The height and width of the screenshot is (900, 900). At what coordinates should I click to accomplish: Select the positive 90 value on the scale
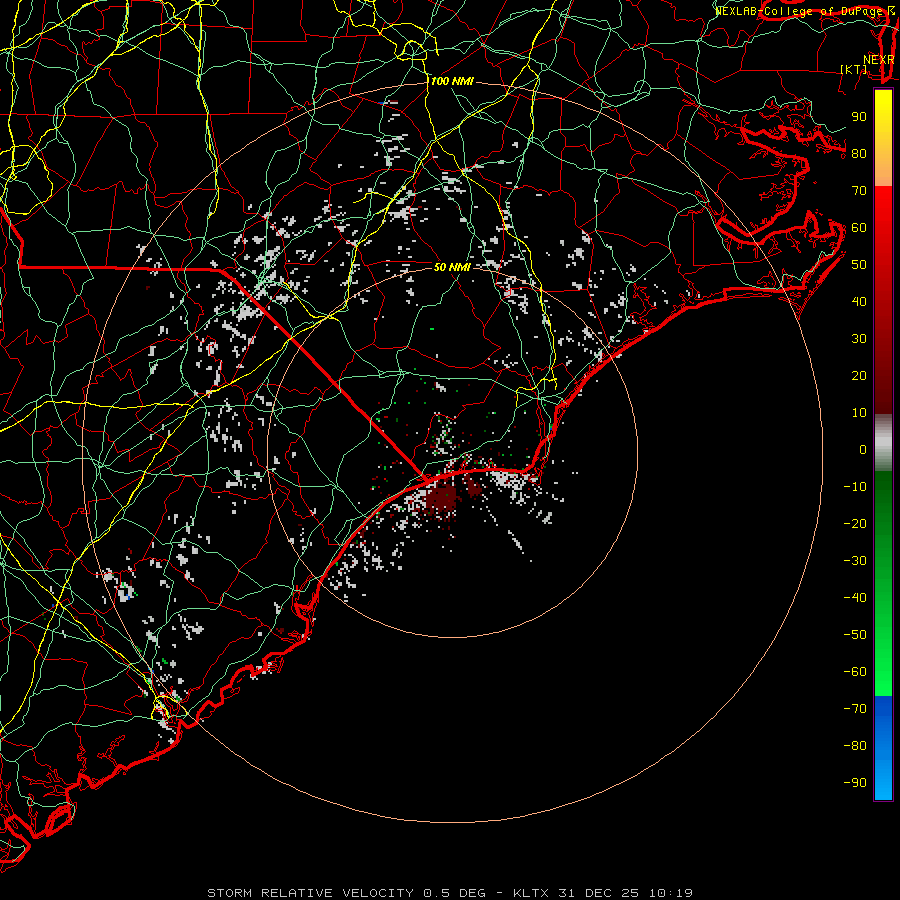pos(859,117)
